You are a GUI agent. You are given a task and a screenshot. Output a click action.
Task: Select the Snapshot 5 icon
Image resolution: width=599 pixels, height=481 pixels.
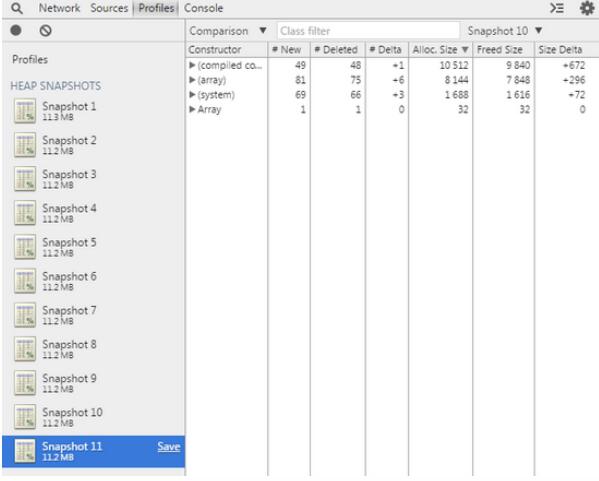25,247
